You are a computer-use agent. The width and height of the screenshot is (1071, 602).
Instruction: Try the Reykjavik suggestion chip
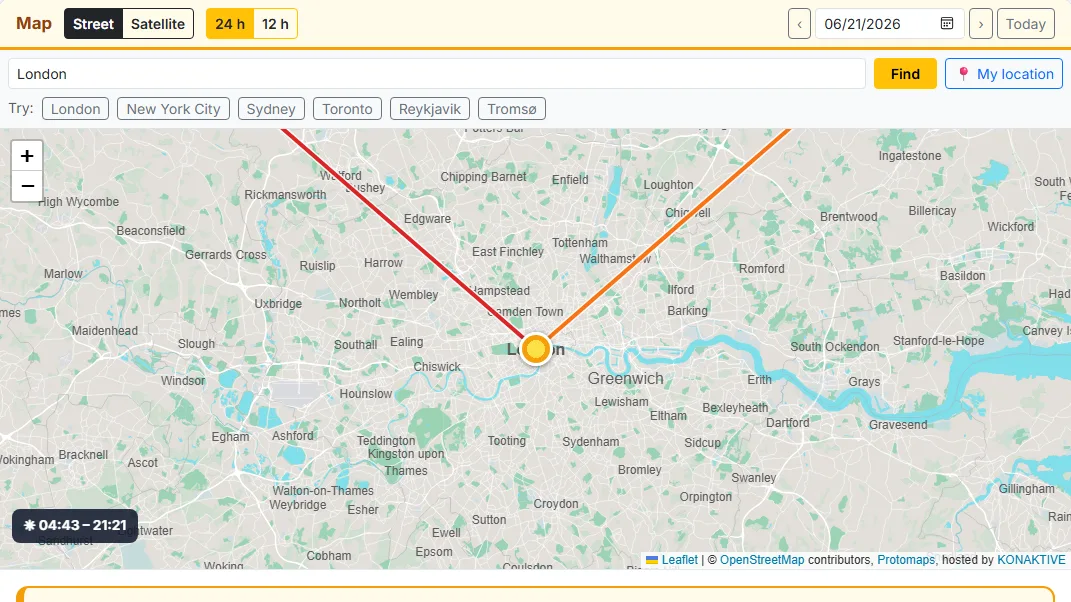point(430,109)
